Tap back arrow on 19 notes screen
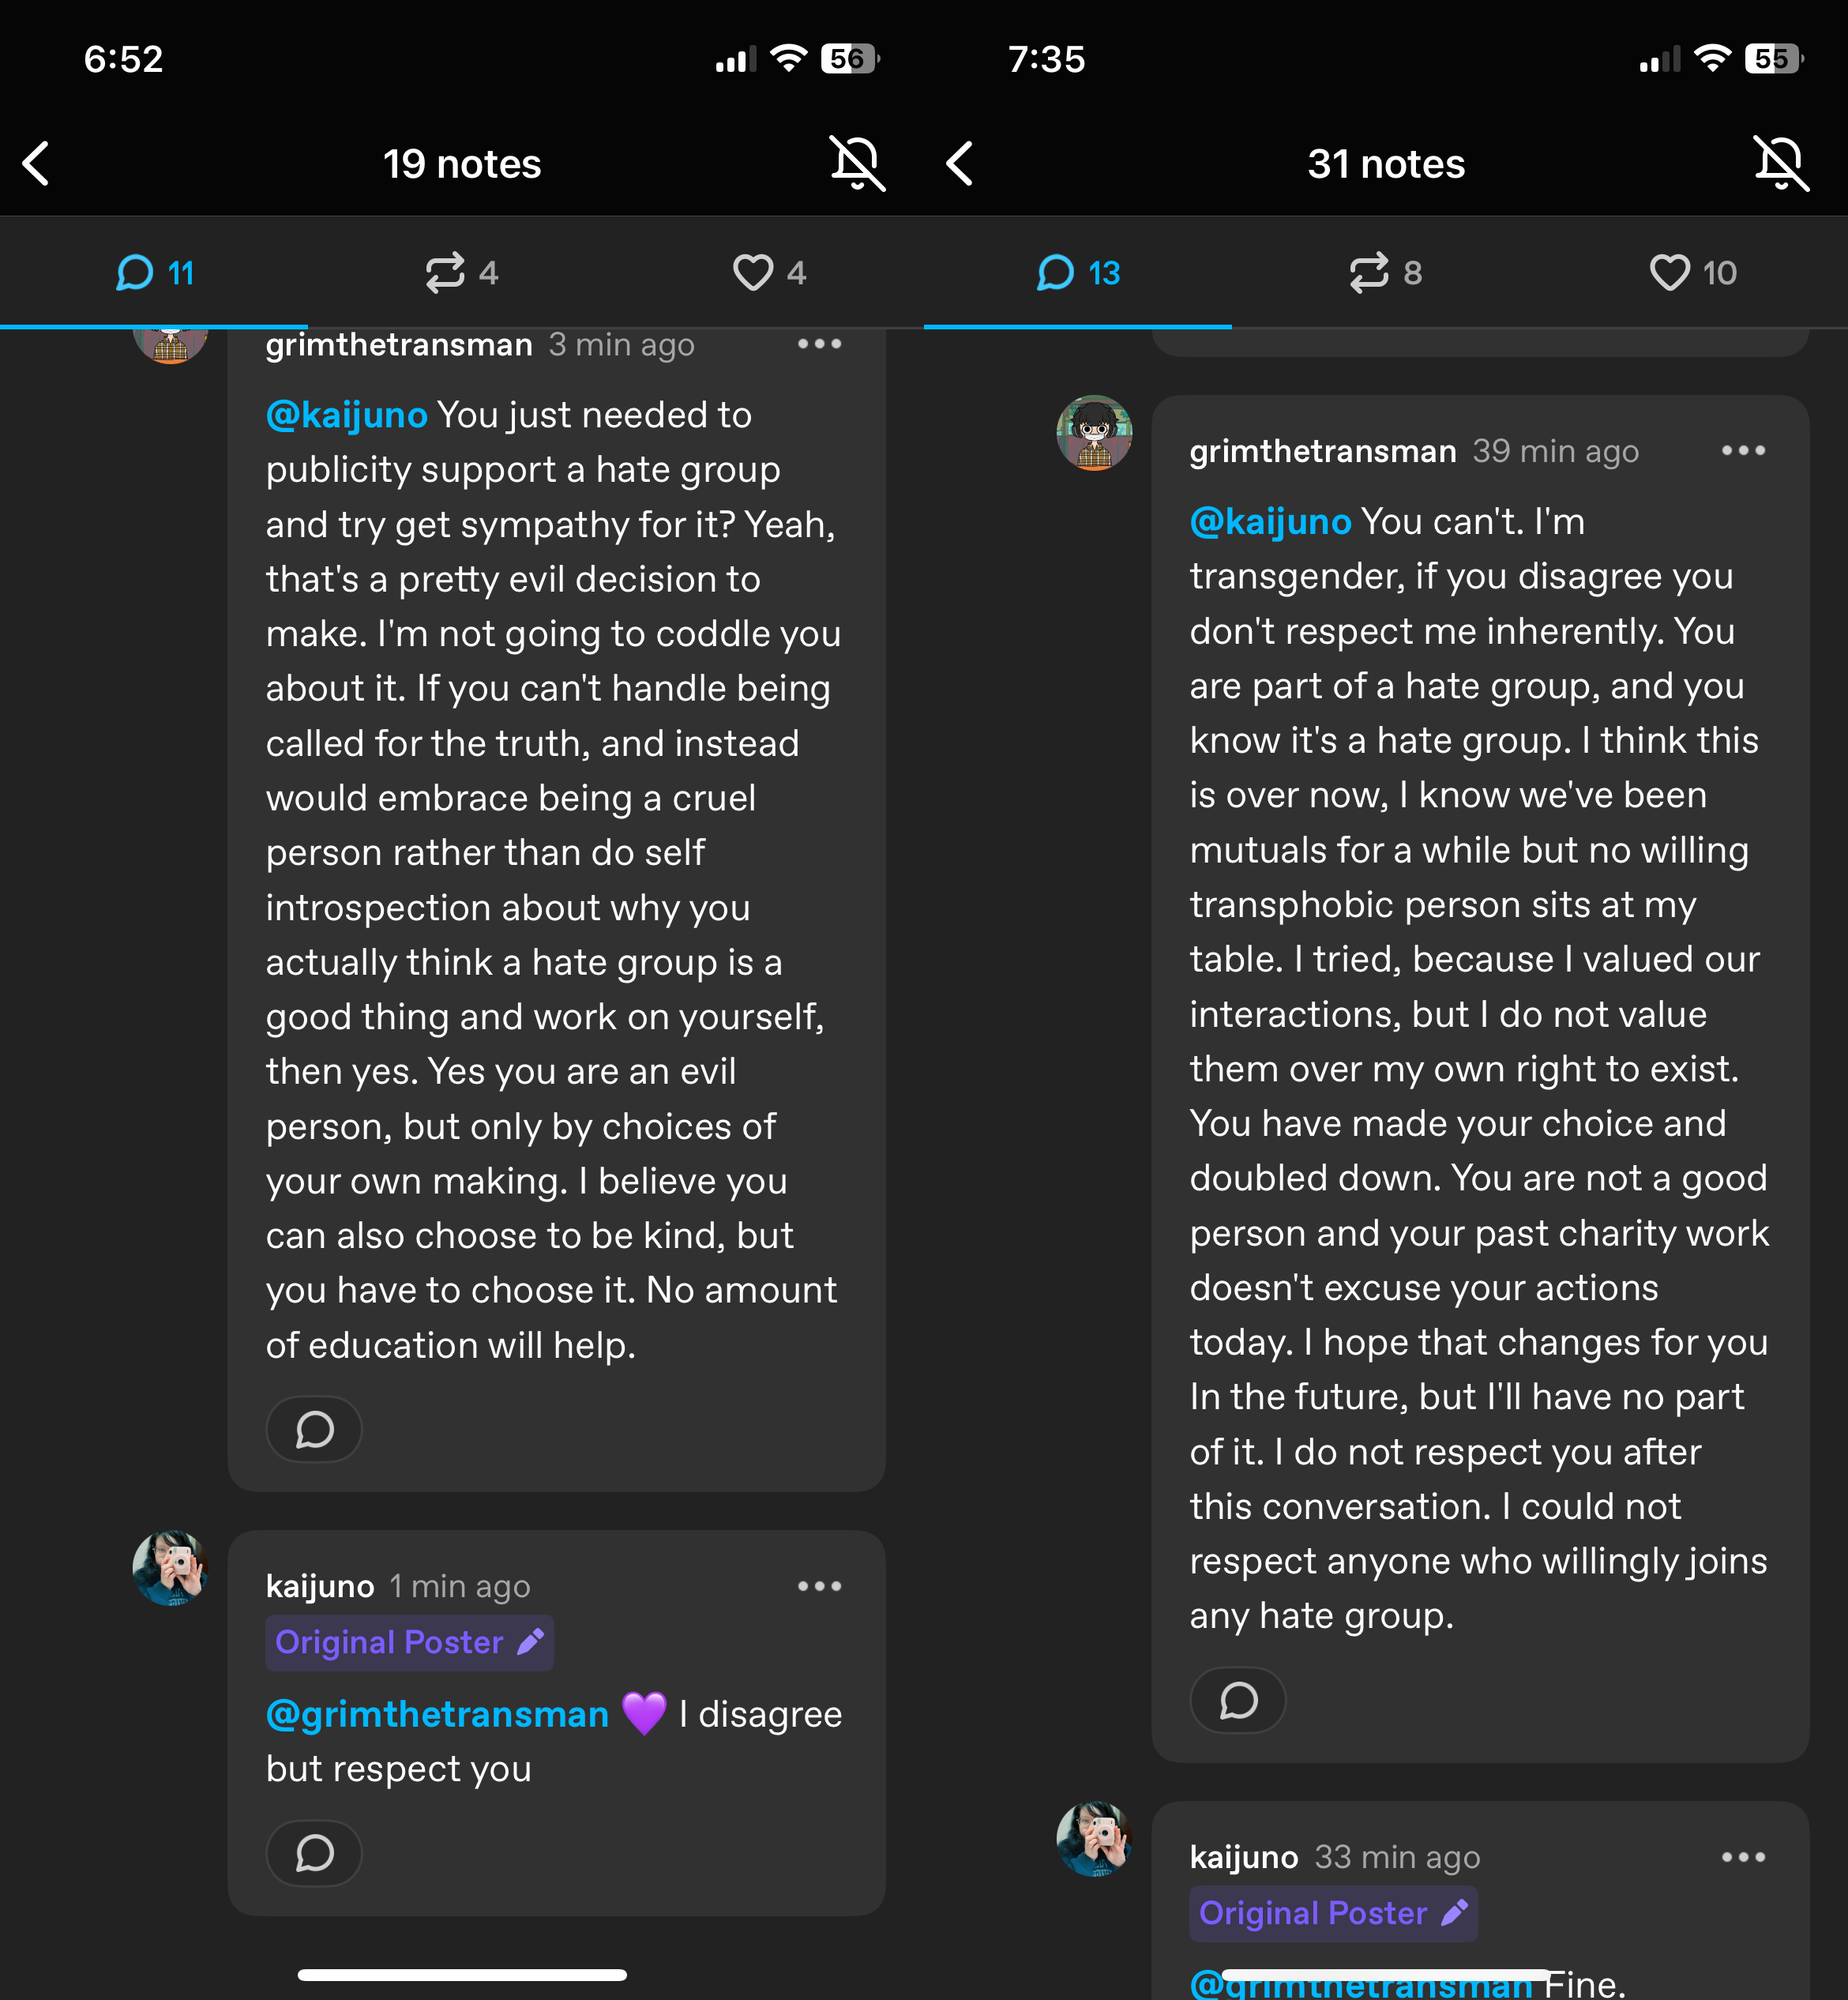 pyautogui.click(x=37, y=163)
